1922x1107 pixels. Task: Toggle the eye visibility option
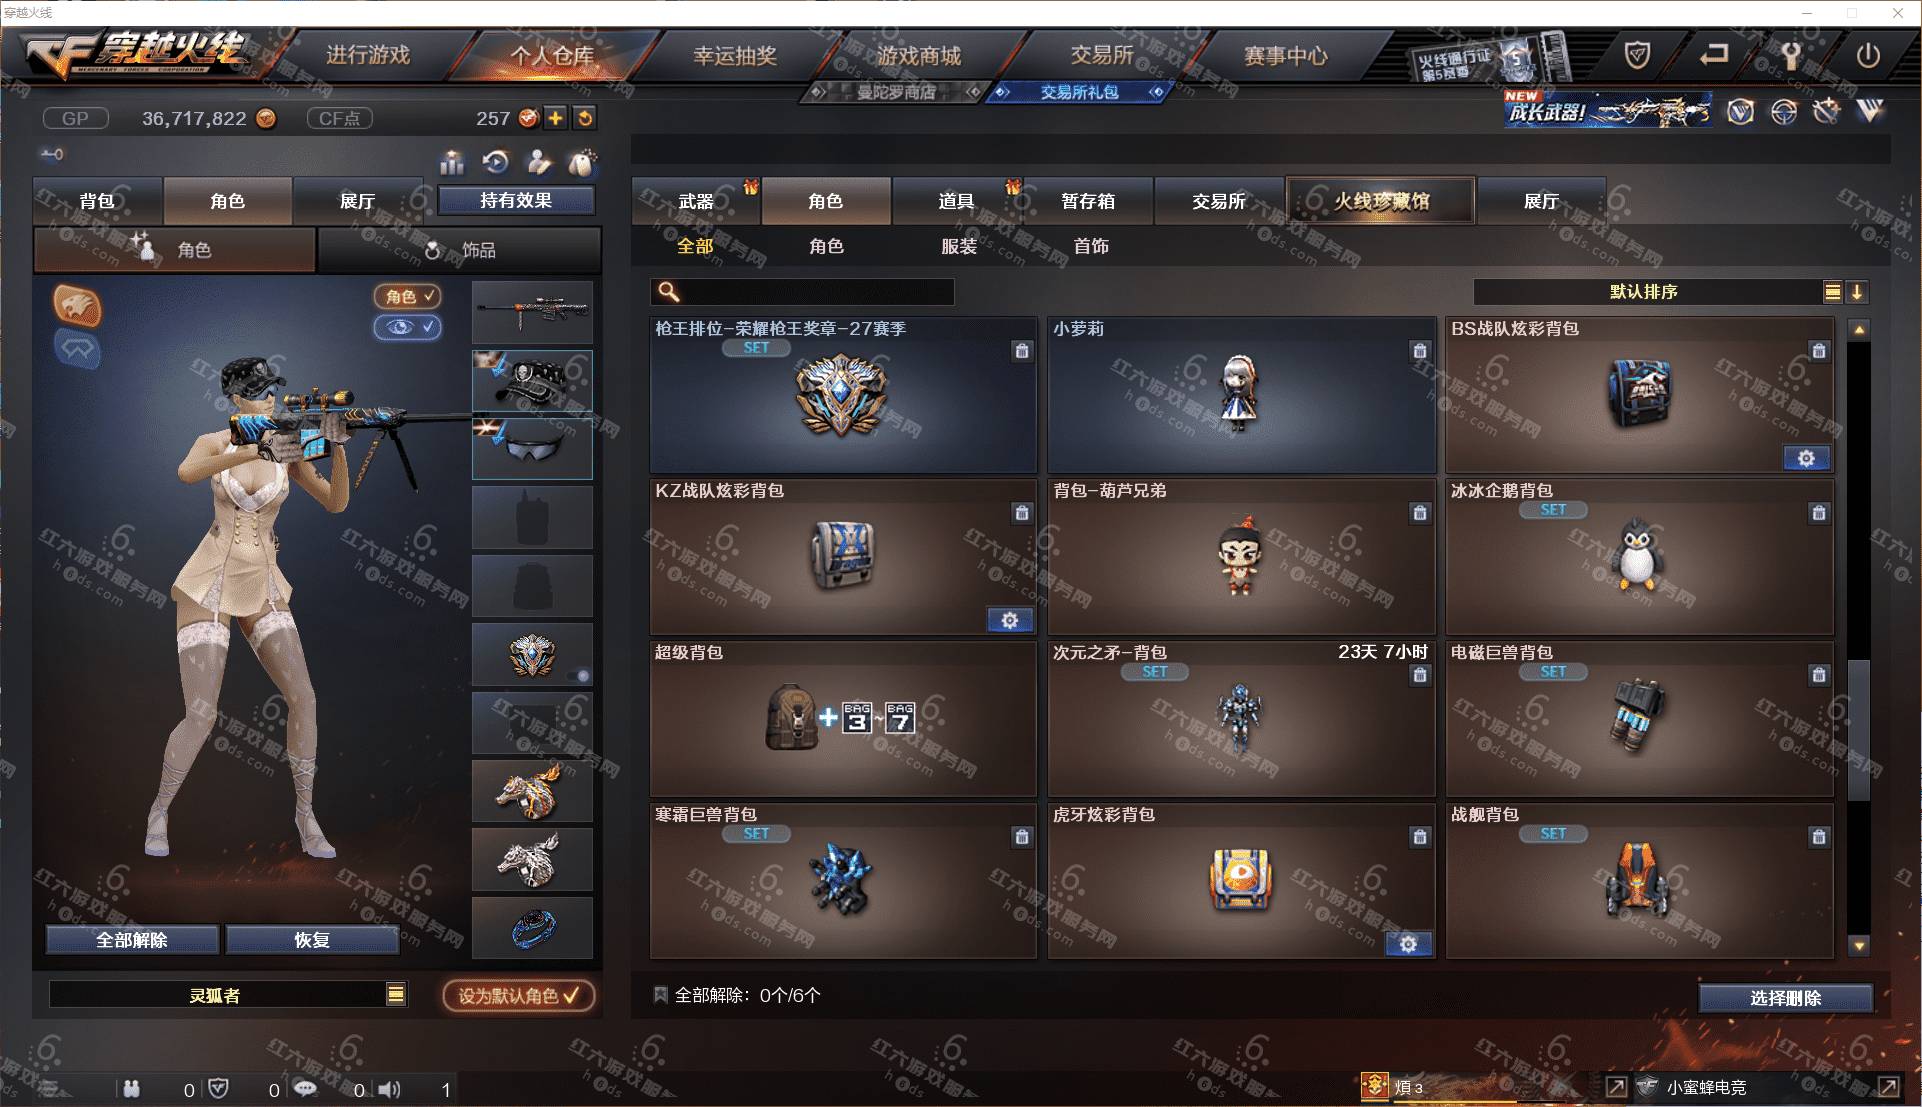coord(408,327)
